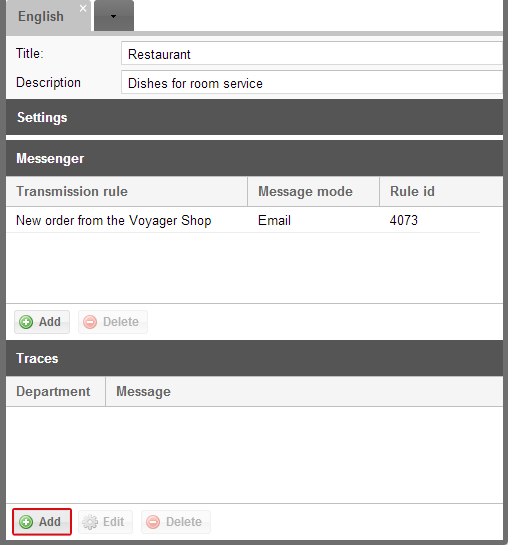Sort by Message mode column header
508x545 pixels.
pos(313,192)
